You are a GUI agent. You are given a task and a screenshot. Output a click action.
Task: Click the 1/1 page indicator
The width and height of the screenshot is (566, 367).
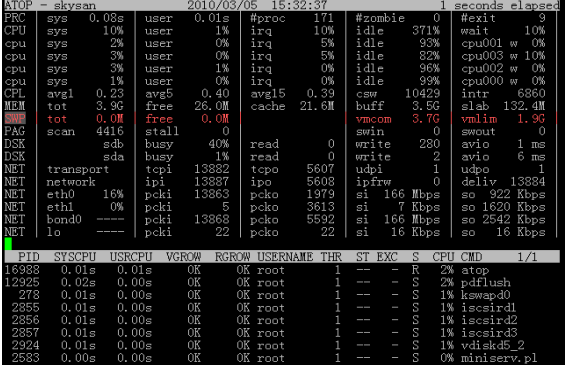pyautogui.click(x=527, y=257)
